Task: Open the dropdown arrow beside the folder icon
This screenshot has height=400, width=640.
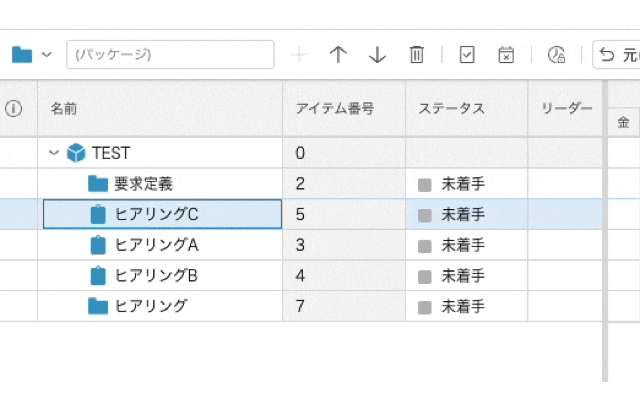Action: coord(47,54)
